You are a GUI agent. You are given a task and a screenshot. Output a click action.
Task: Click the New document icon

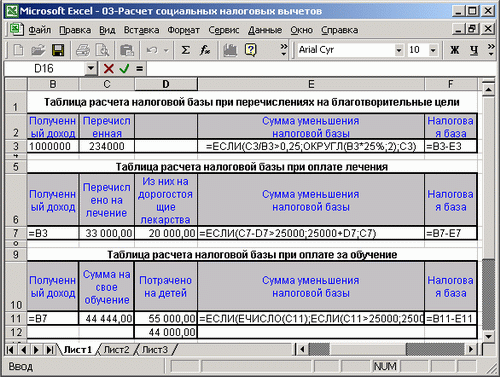click(x=18, y=50)
